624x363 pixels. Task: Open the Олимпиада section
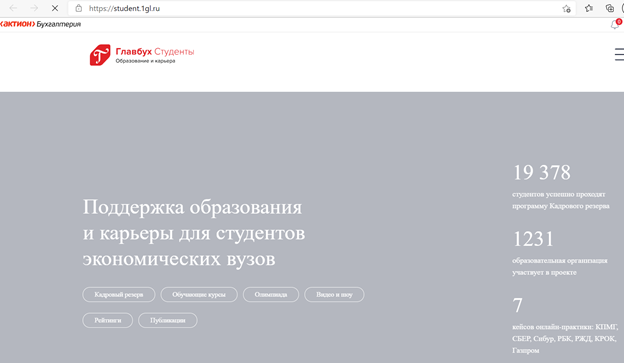point(271,295)
